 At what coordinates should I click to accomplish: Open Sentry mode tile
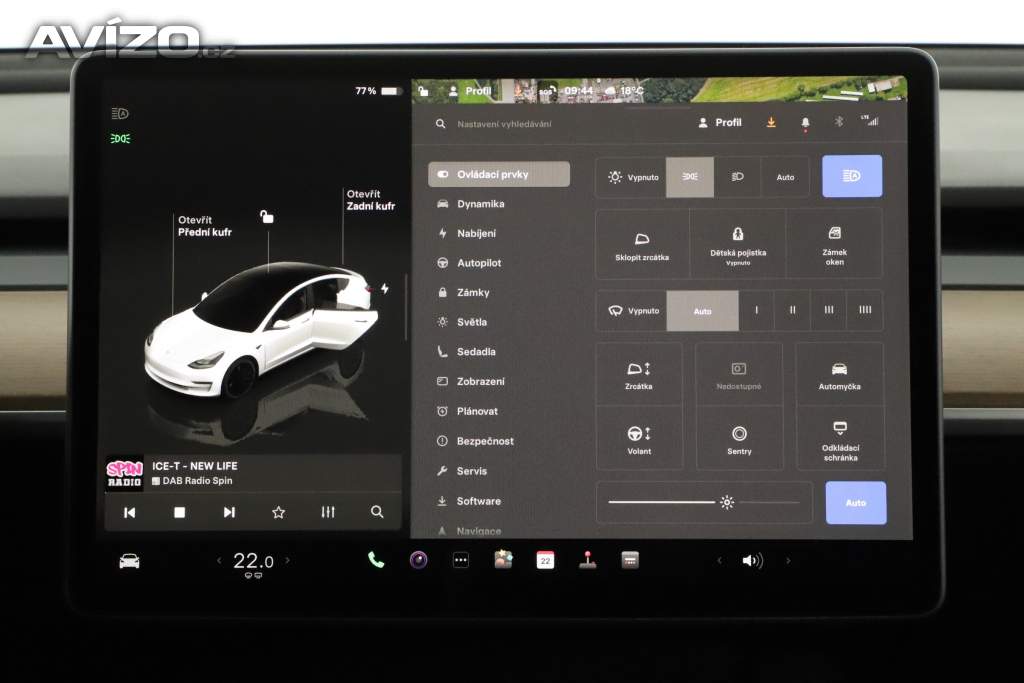click(x=739, y=439)
